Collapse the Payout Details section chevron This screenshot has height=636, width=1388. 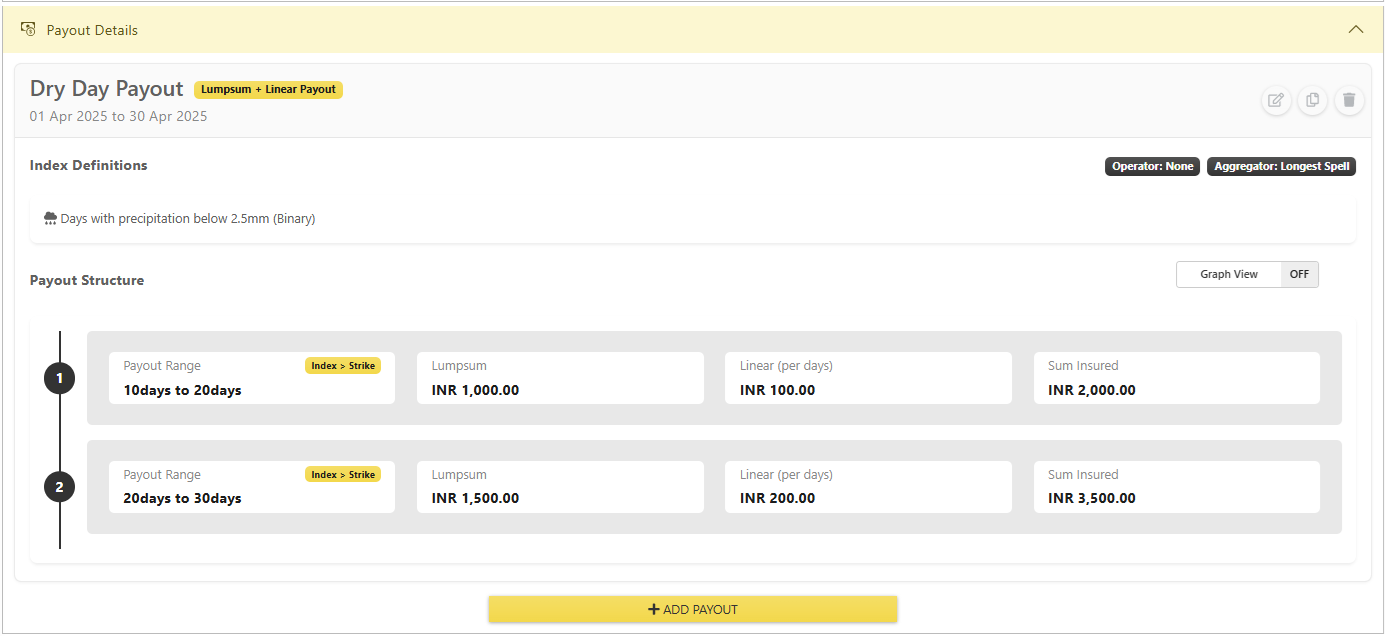[x=1356, y=30]
